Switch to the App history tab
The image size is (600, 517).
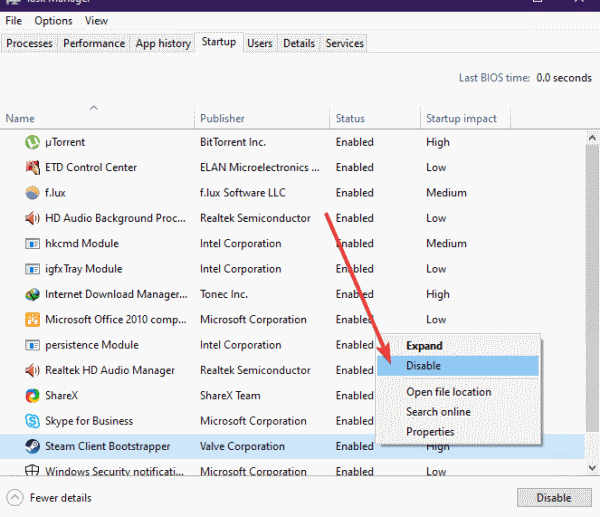pyautogui.click(x=163, y=43)
